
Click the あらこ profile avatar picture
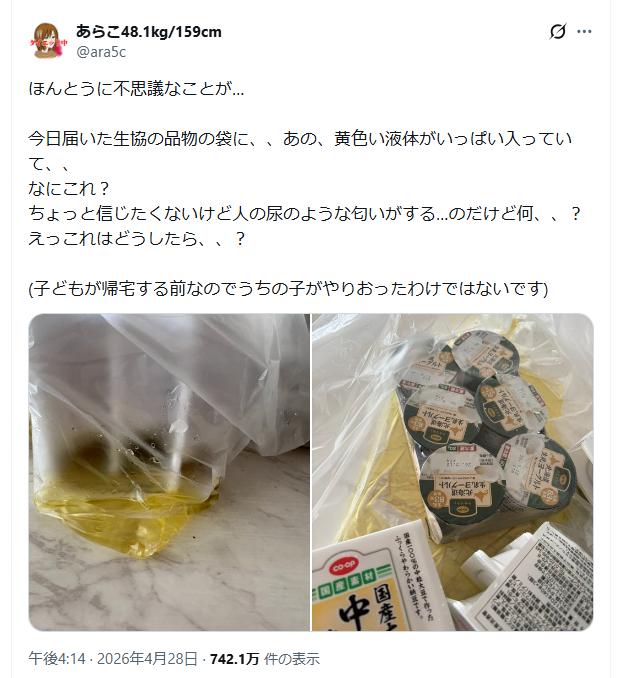tap(48, 41)
